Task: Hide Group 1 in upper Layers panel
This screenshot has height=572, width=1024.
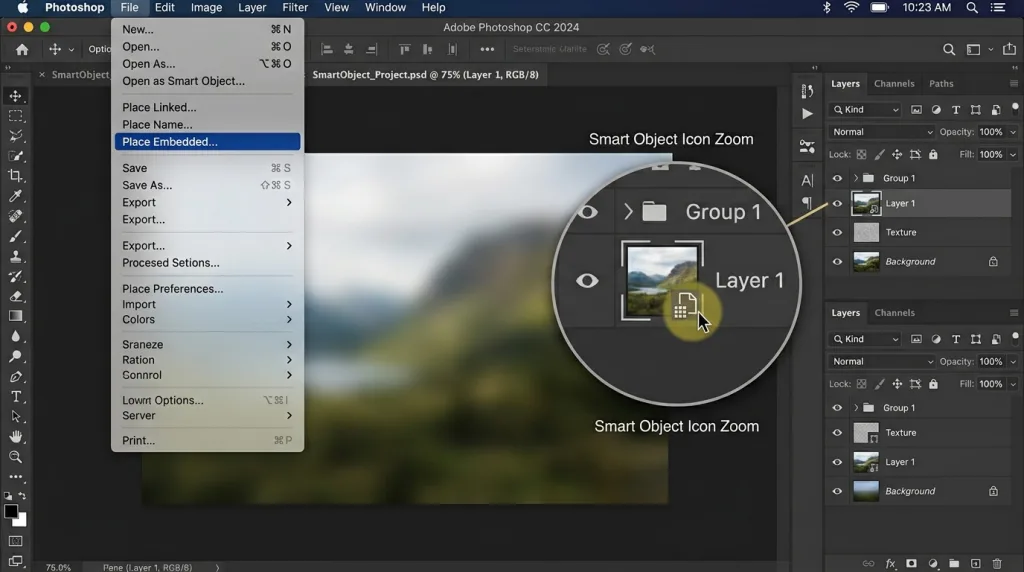Action: point(837,178)
